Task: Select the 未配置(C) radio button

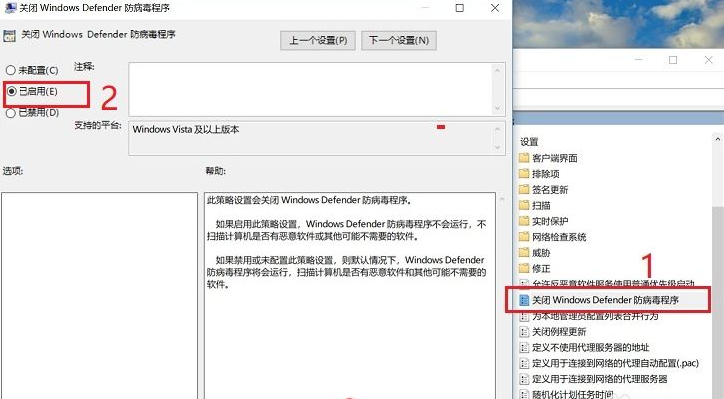Action: click(x=11, y=70)
